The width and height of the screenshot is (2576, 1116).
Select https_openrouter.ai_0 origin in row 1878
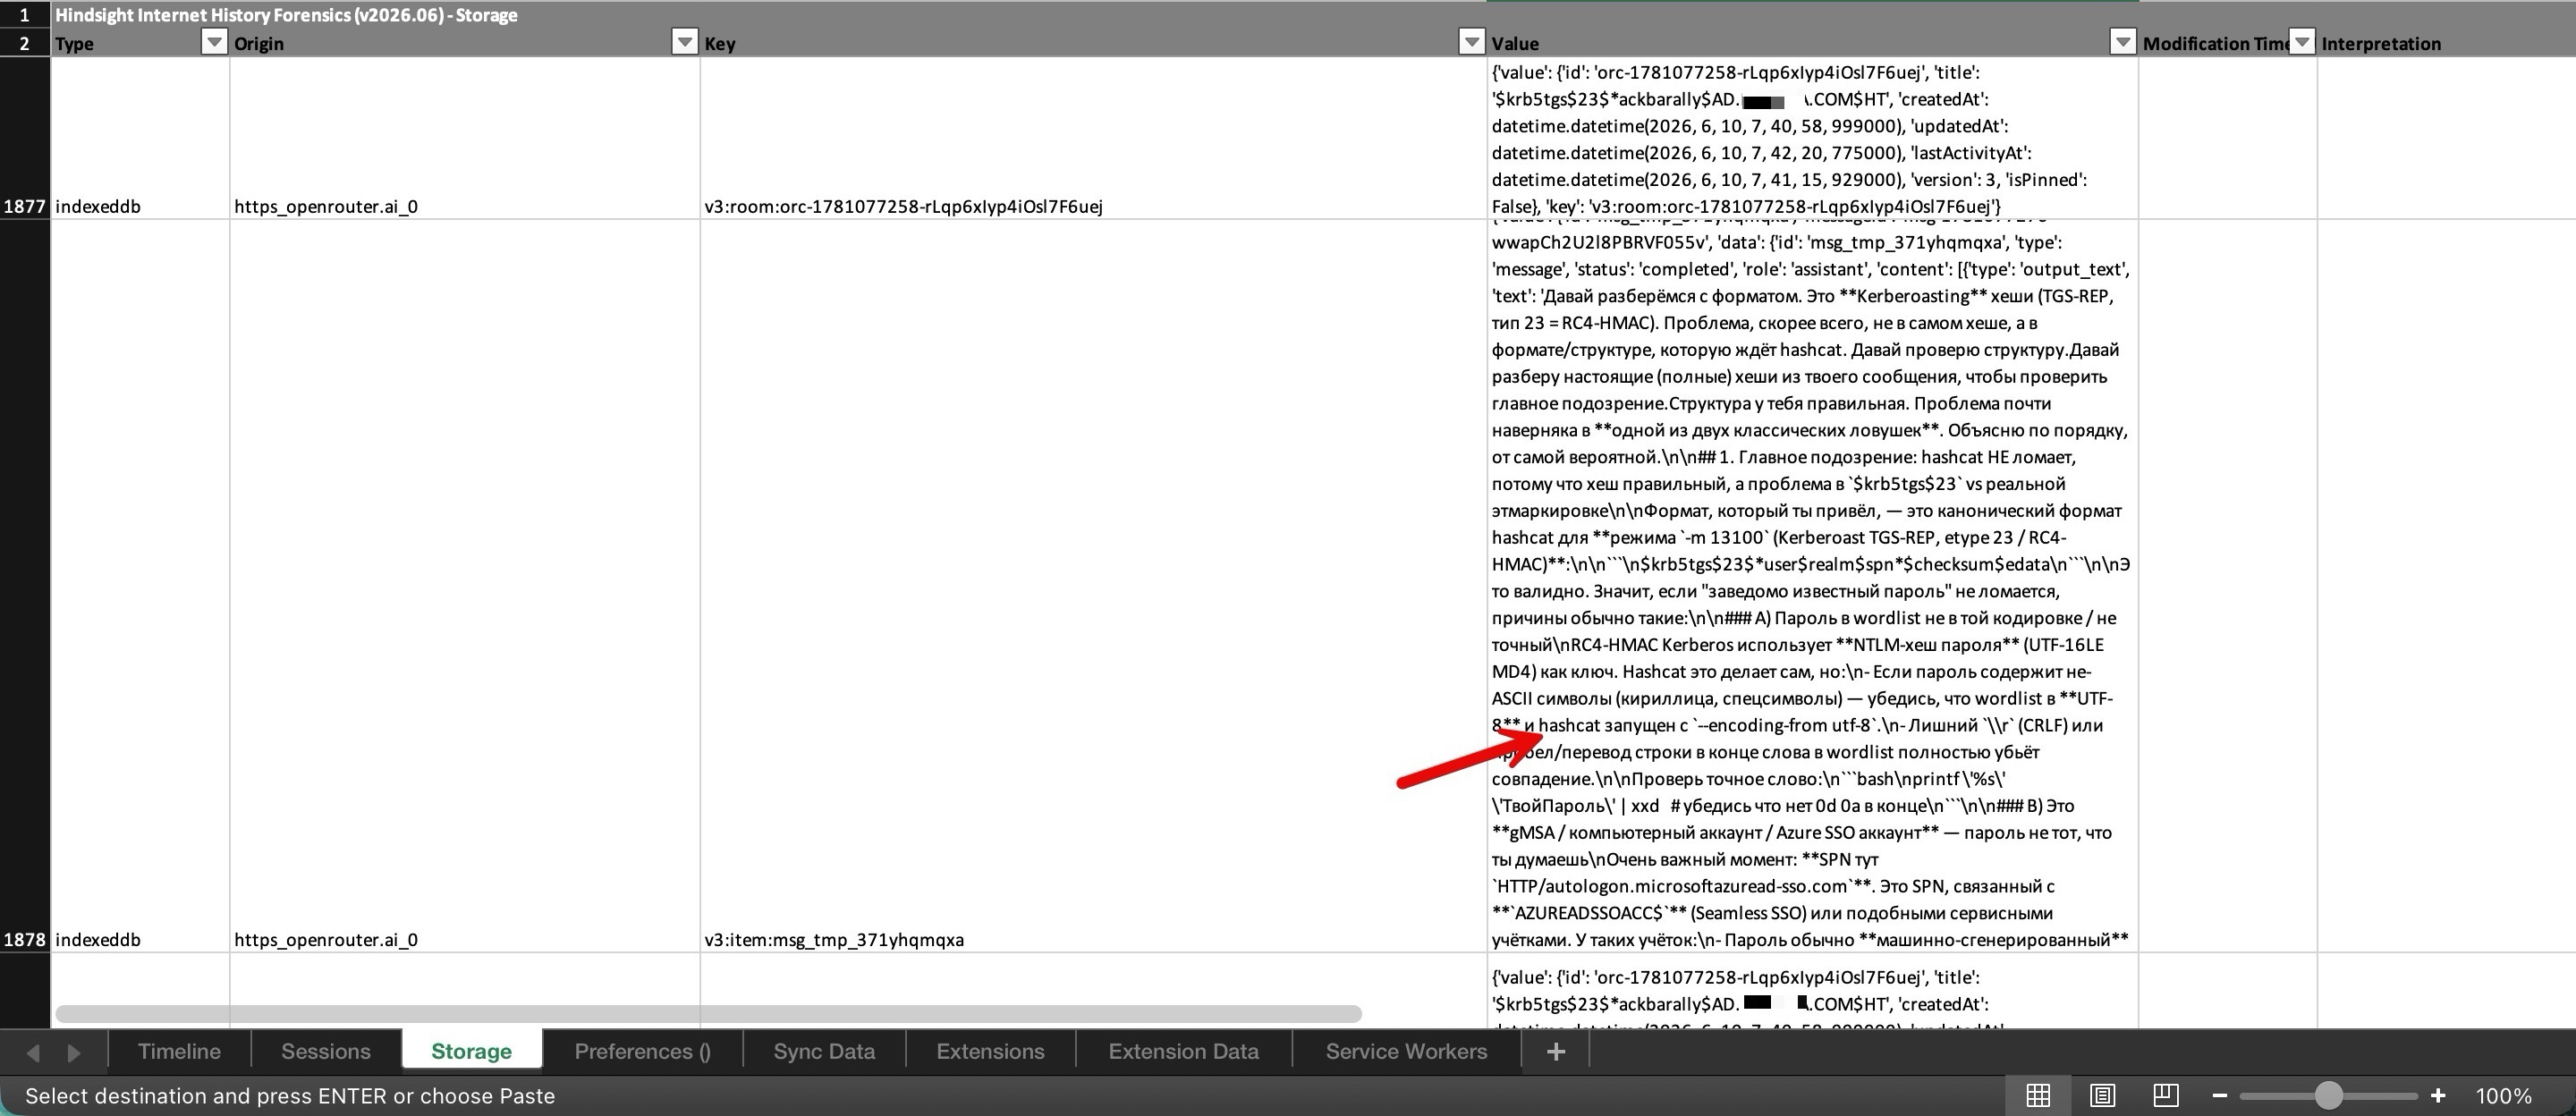[x=465, y=586]
